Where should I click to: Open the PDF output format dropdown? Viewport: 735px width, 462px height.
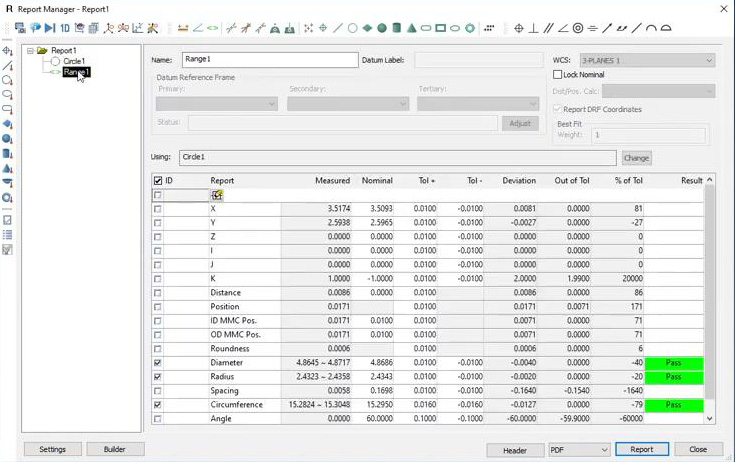[x=579, y=450]
